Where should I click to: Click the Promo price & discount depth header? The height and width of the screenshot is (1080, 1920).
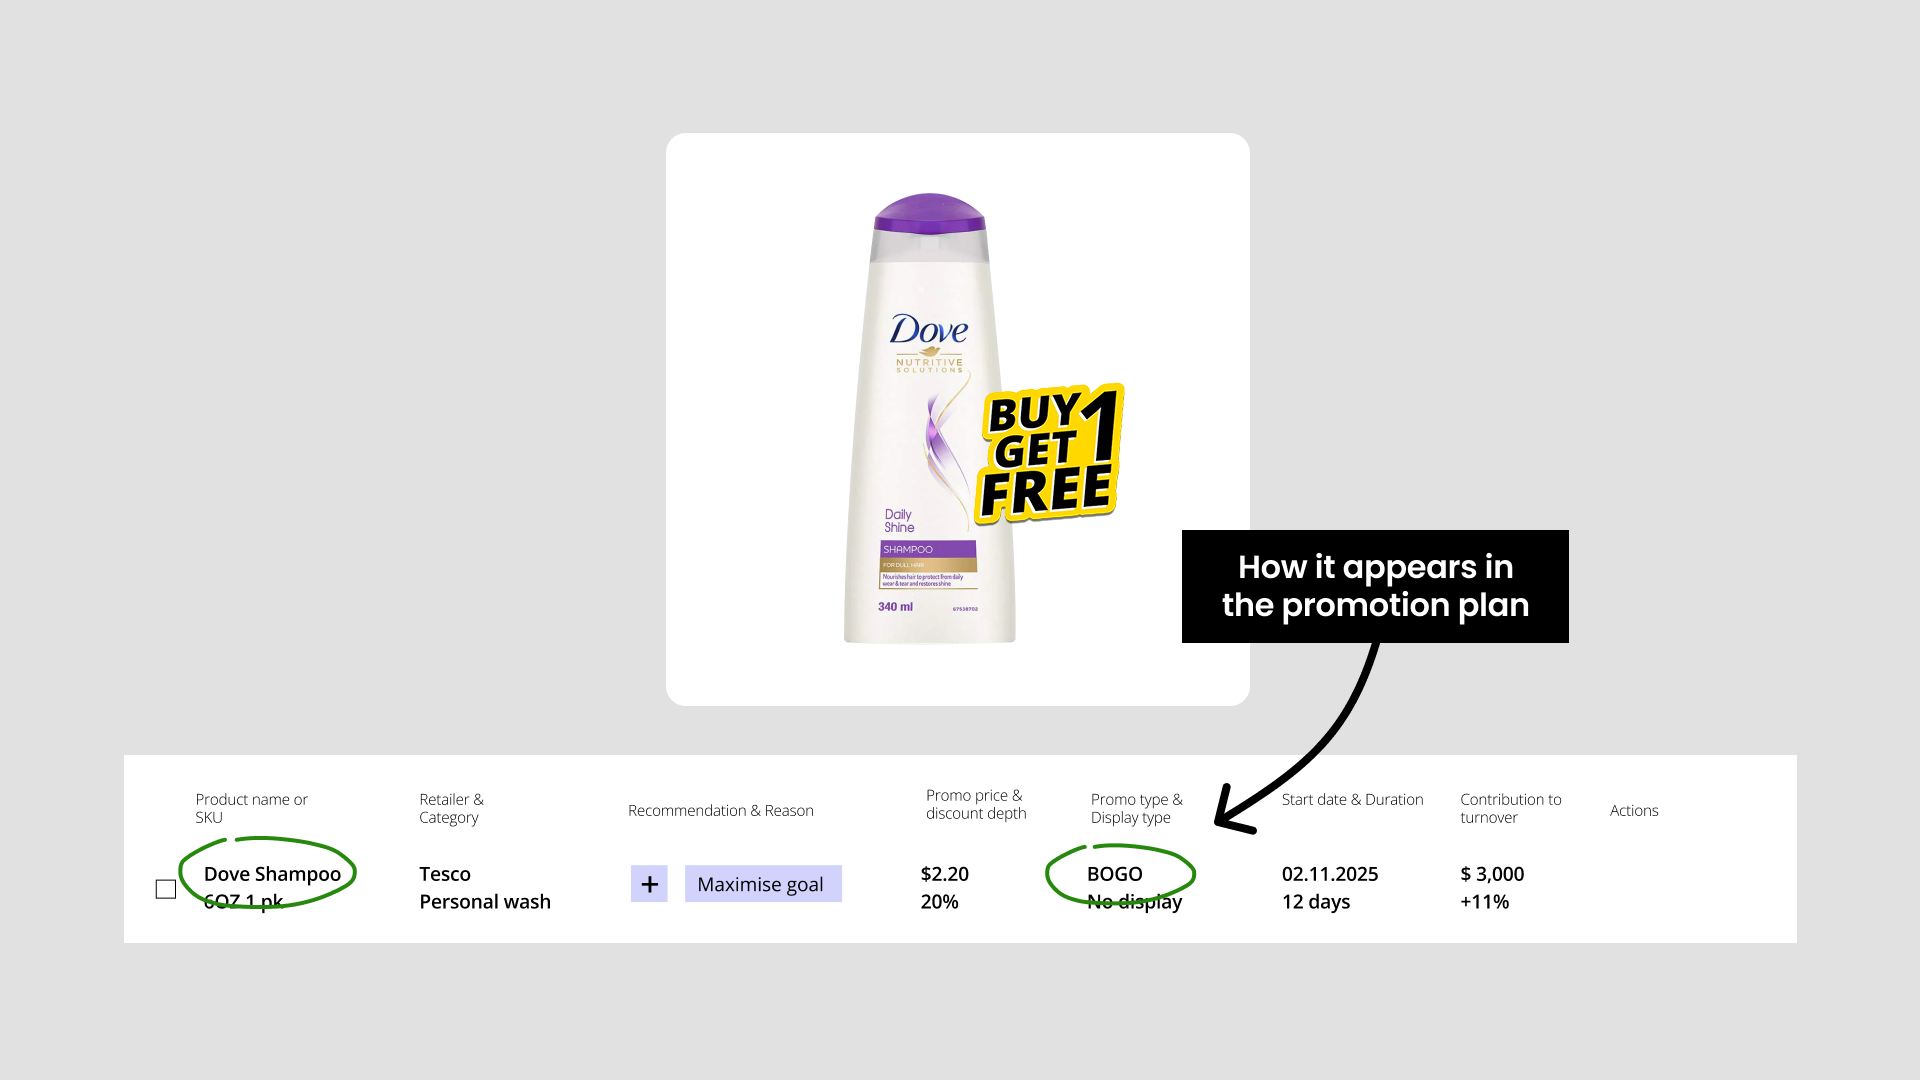click(976, 804)
